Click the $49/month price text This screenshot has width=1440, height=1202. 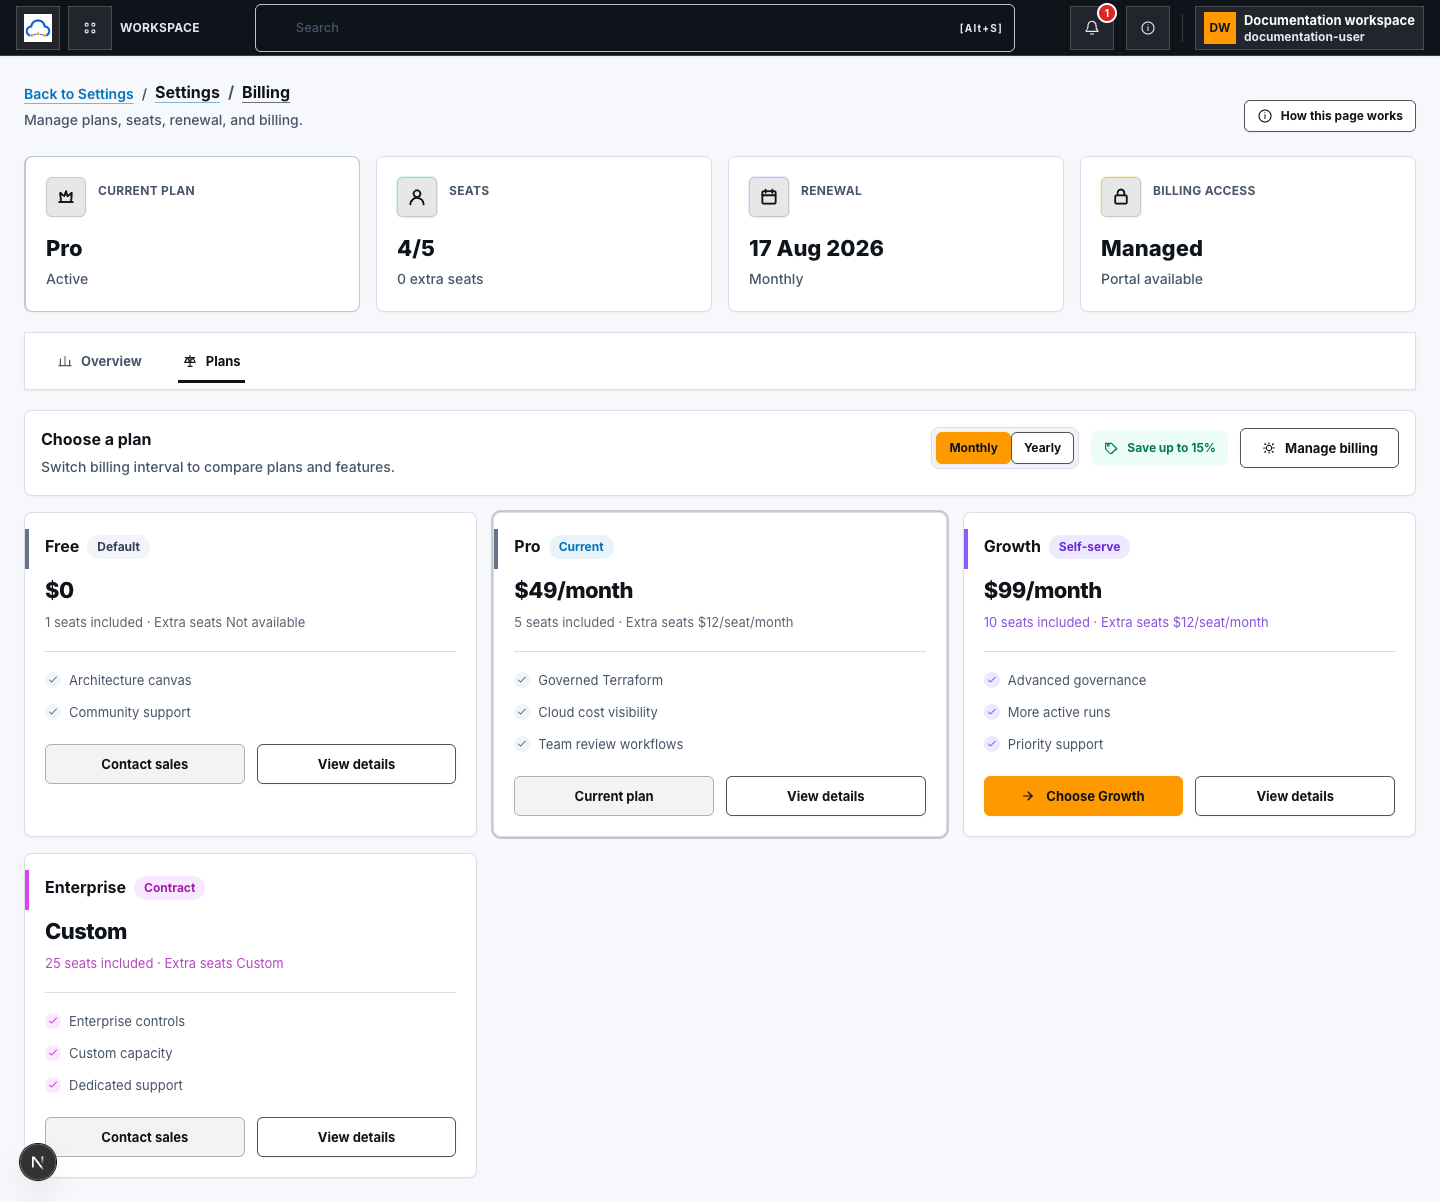574,590
